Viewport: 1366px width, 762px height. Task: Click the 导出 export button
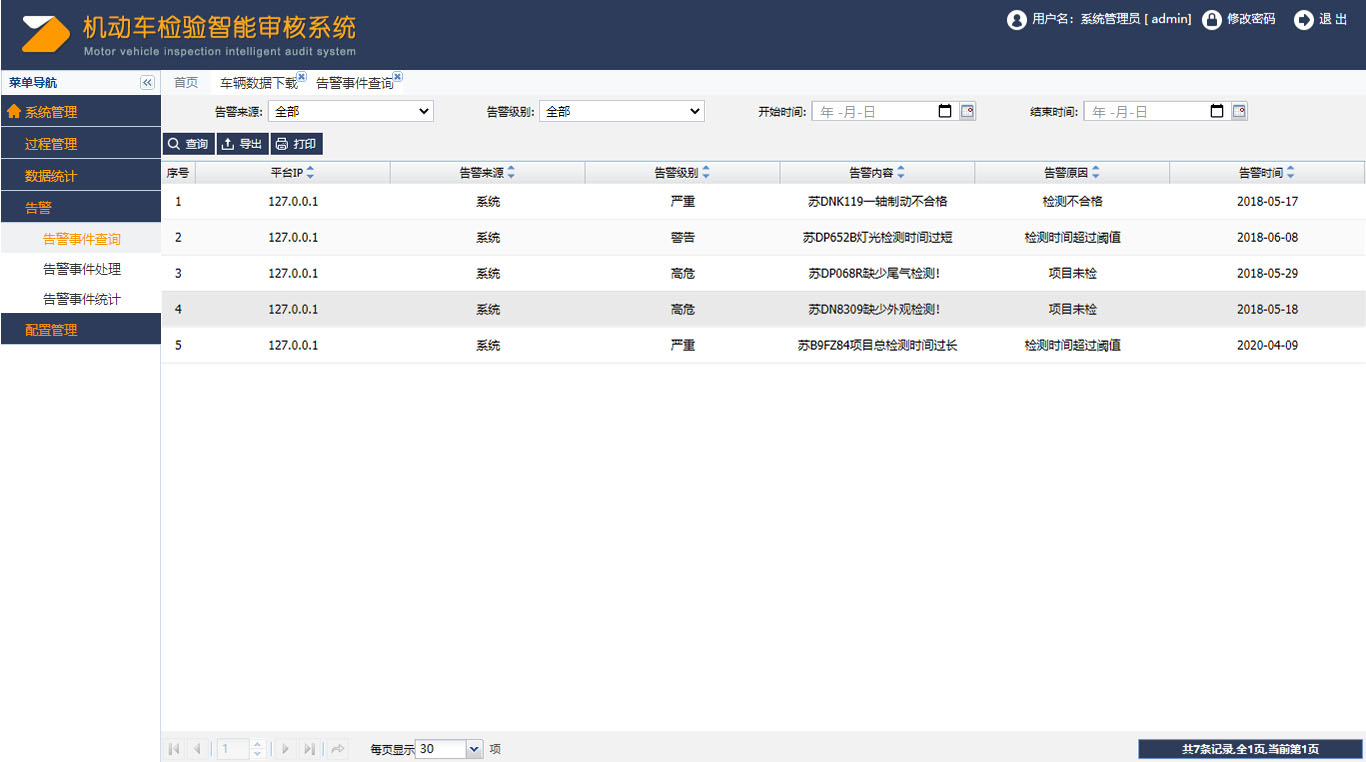[x=242, y=144]
